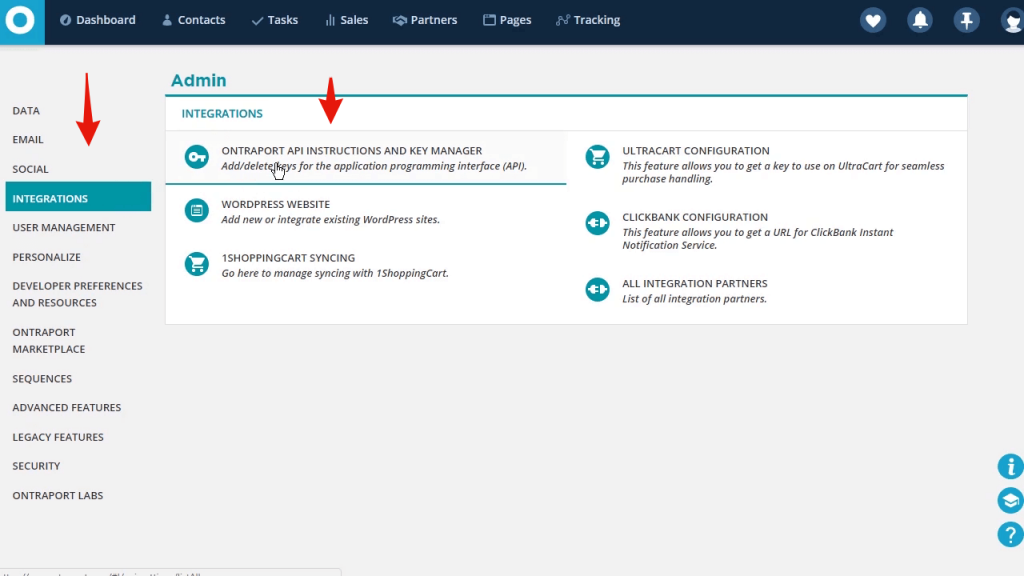Click the pin icon in top bar
This screenshot has height=576, width=1024.
pos(967,20)
